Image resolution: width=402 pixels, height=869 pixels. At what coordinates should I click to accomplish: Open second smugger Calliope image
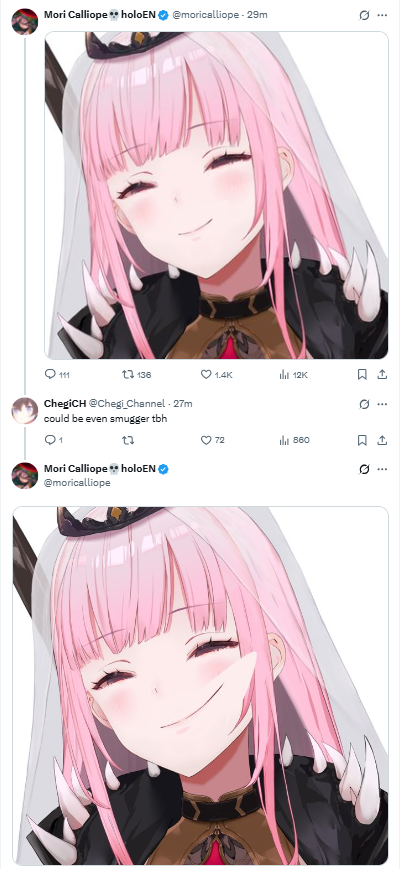click(x=201, y=686)
